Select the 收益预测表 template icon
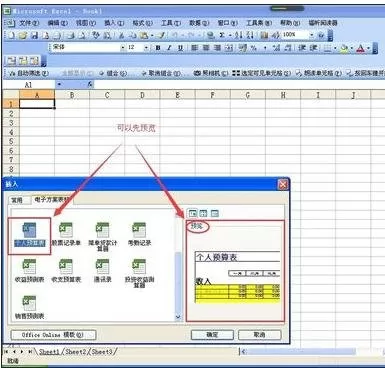 pos(30,271)
